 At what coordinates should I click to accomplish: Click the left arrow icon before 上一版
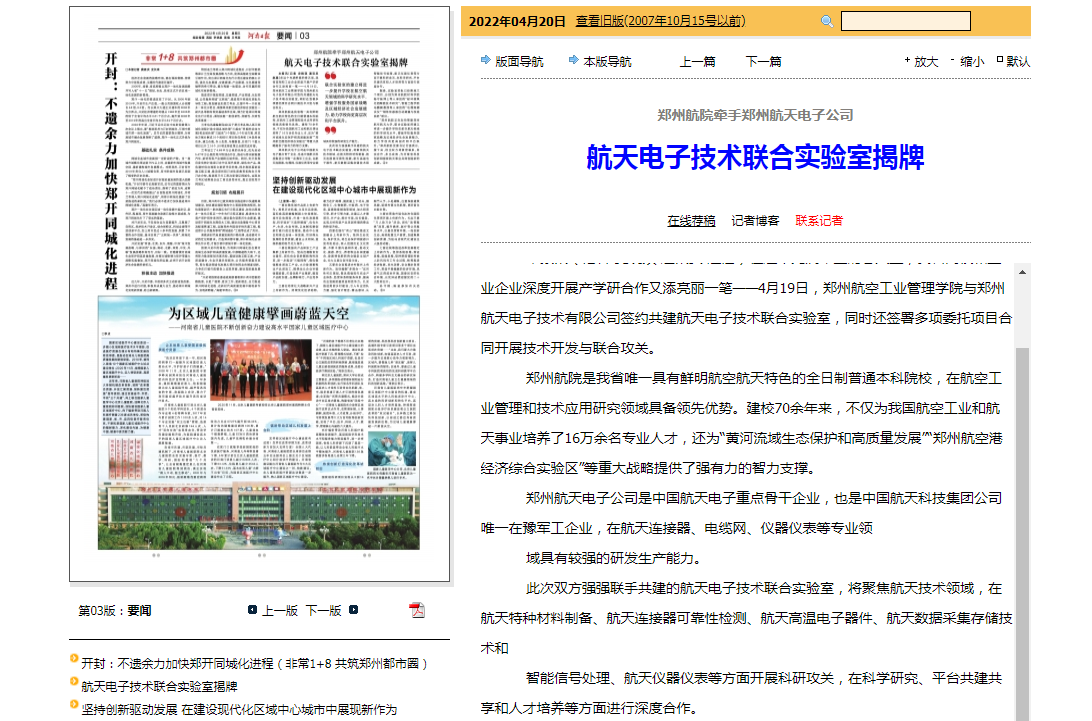[x=252, y=610]
